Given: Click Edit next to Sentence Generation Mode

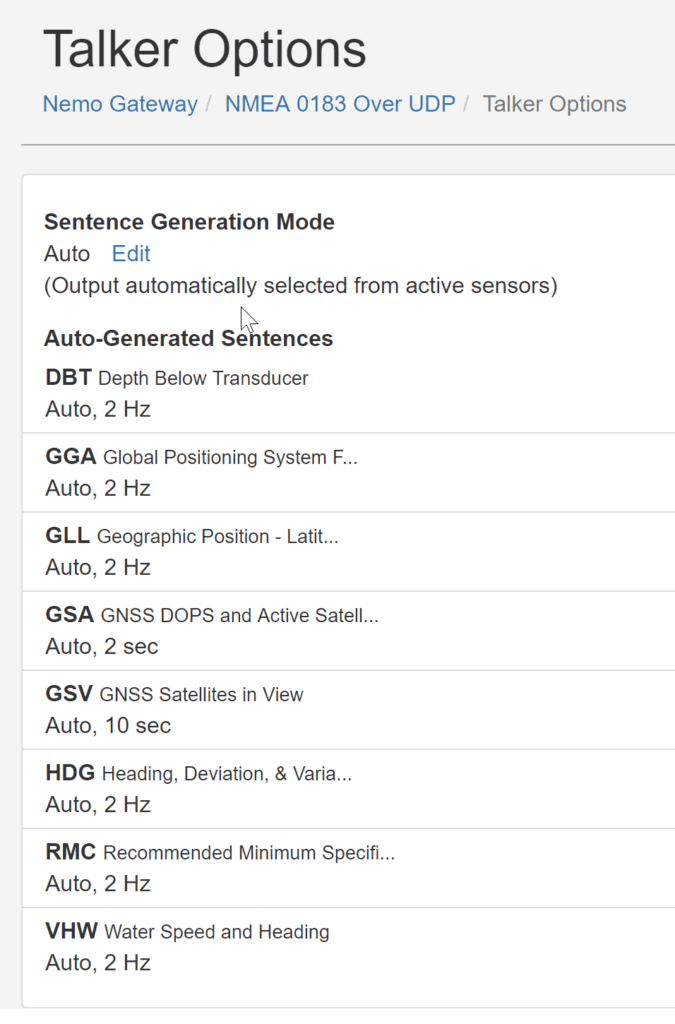Looking at the screenshot, I should pyautogui.click(x=131, y=254).
